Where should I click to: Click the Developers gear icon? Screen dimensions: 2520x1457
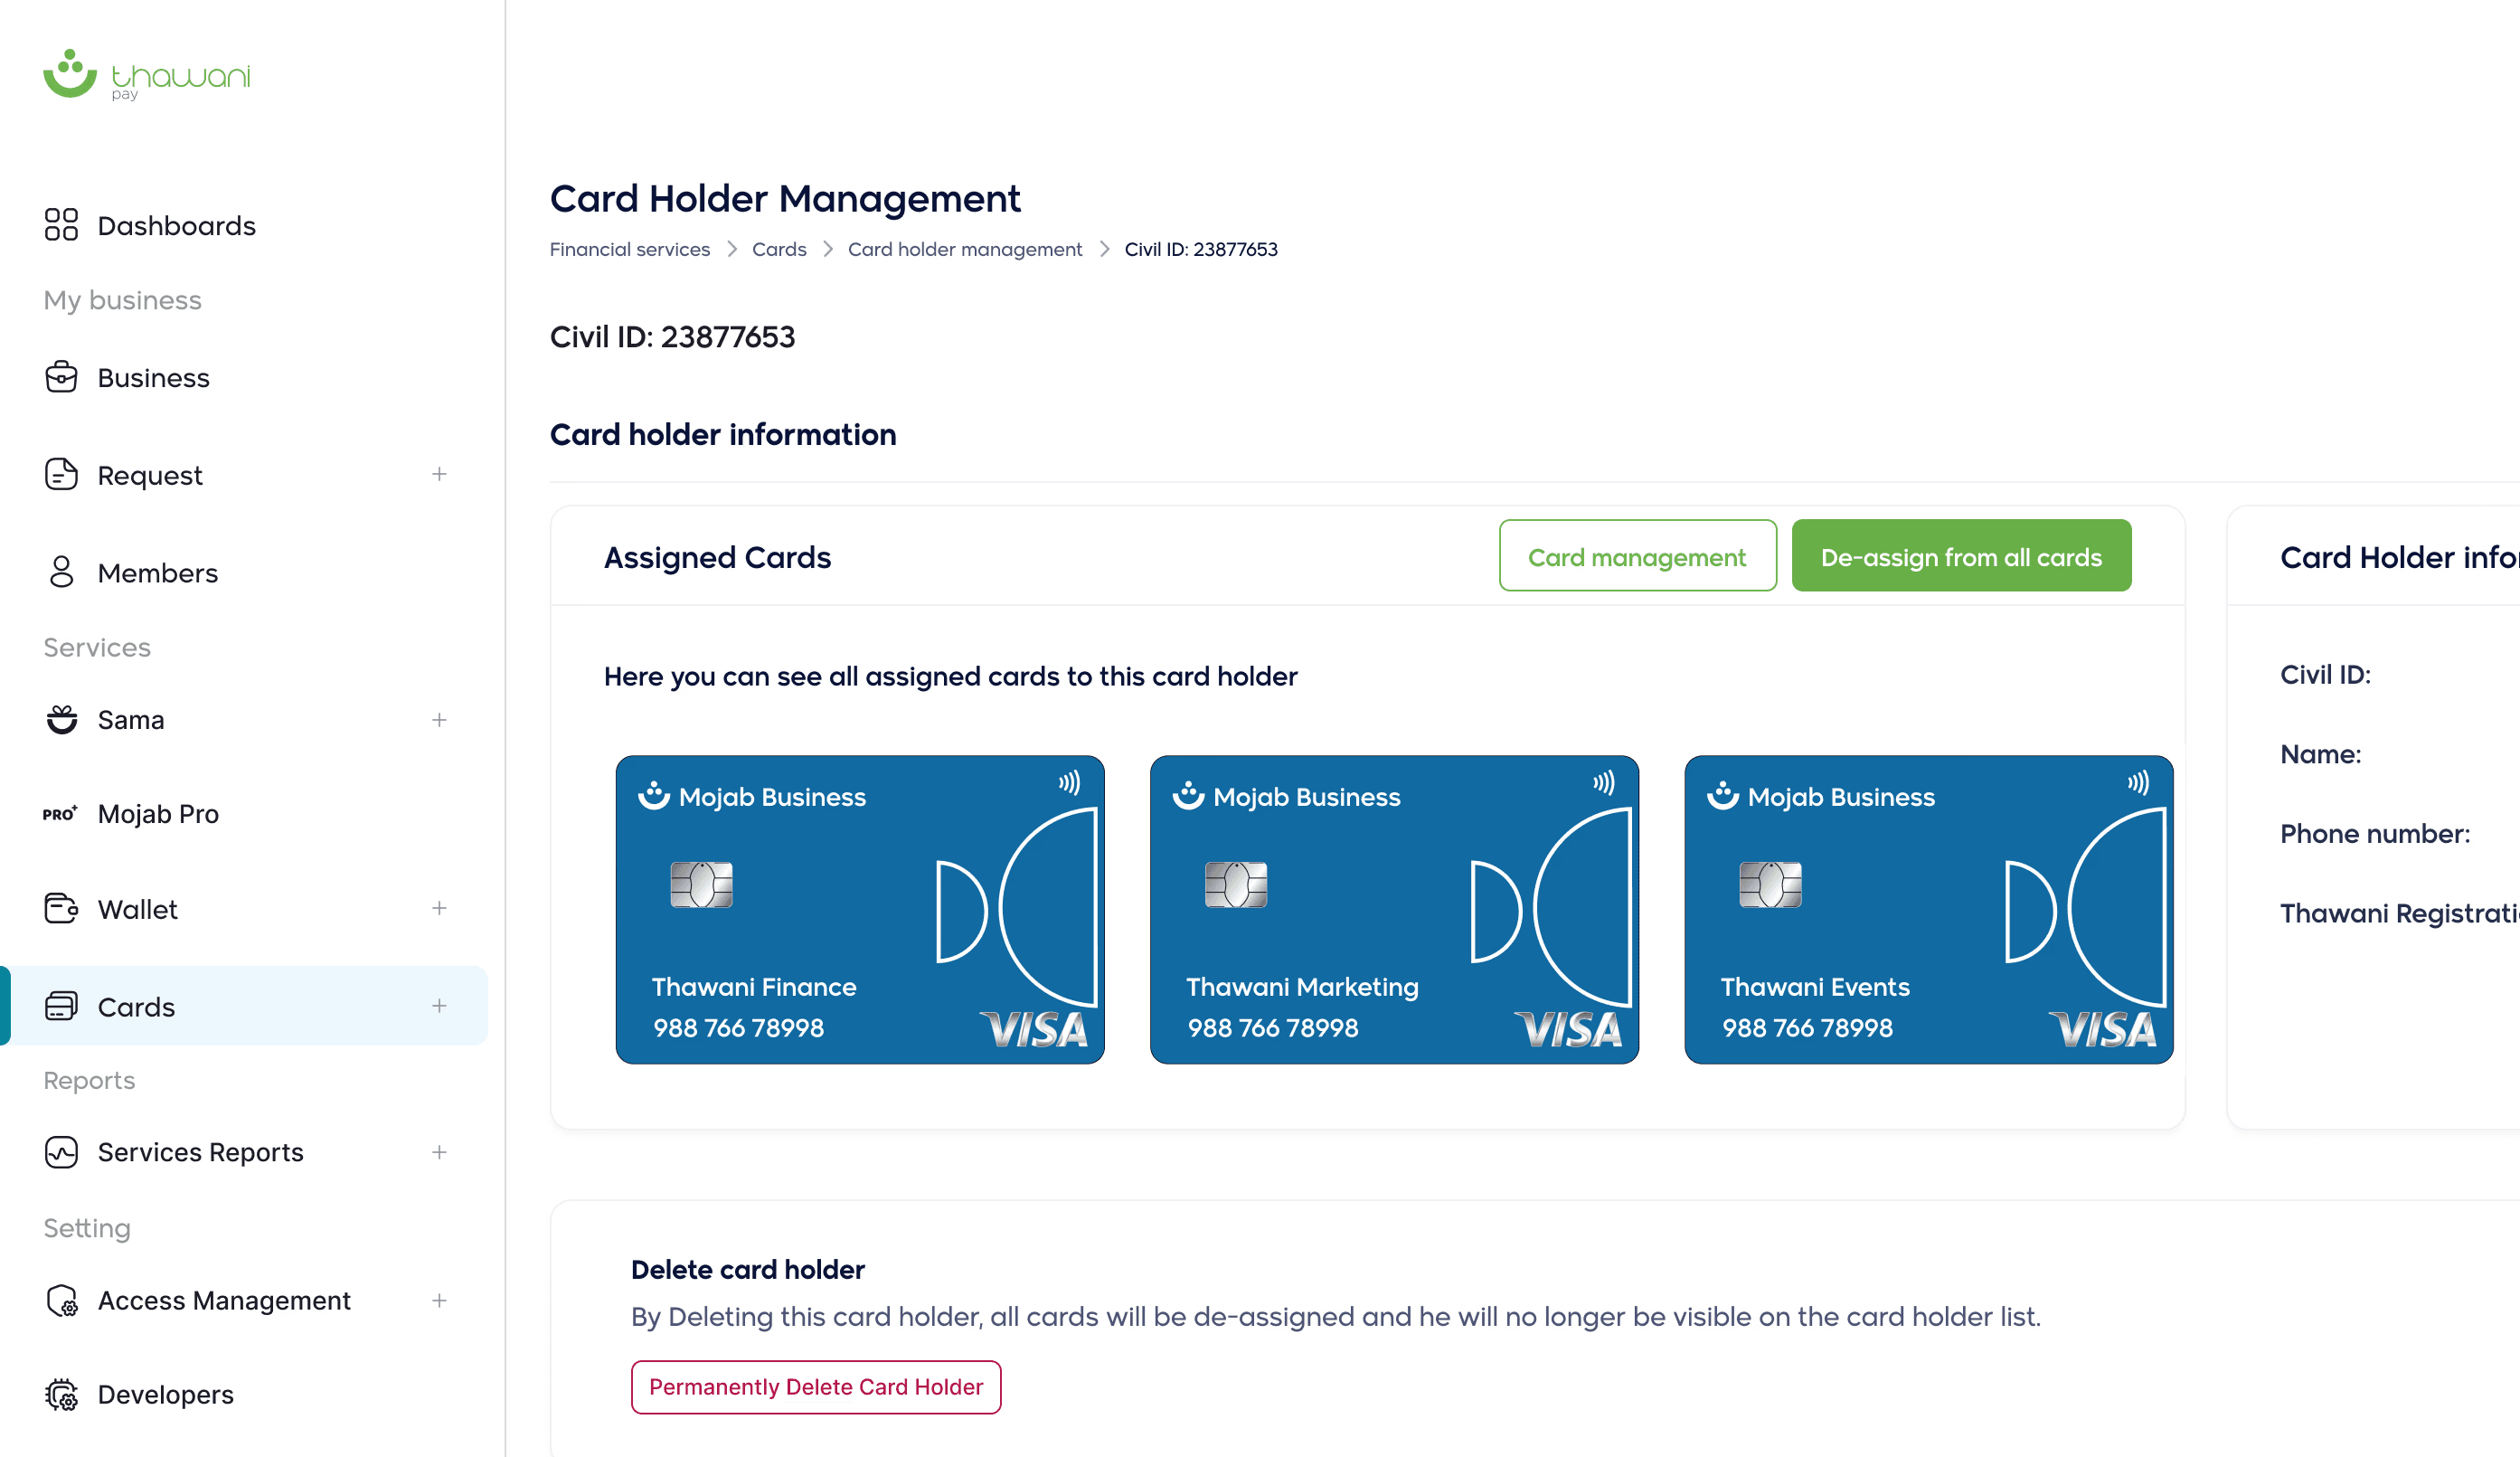(x=61, y=1394)
